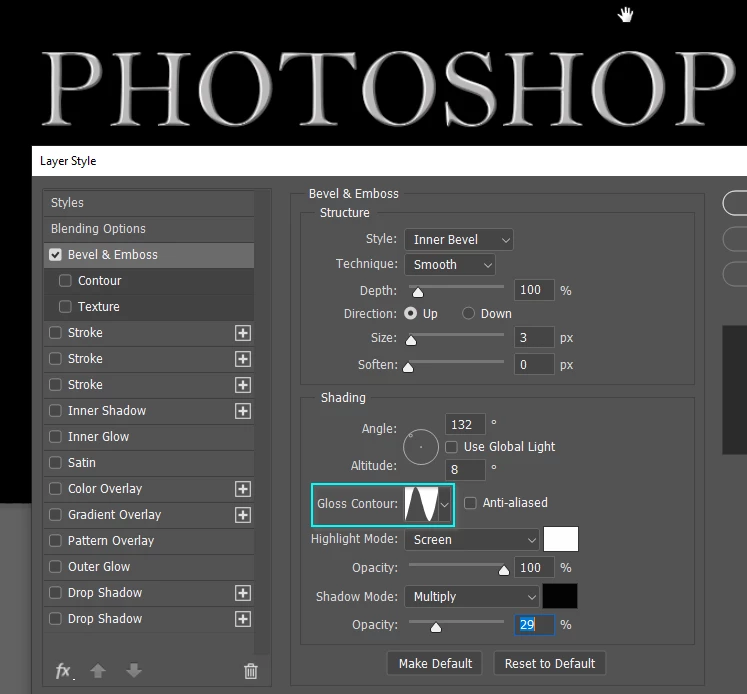Select the Gradient Overlay effect row
Image resolution: width=747 pixels, height=694 pixels.
(149, 515)
